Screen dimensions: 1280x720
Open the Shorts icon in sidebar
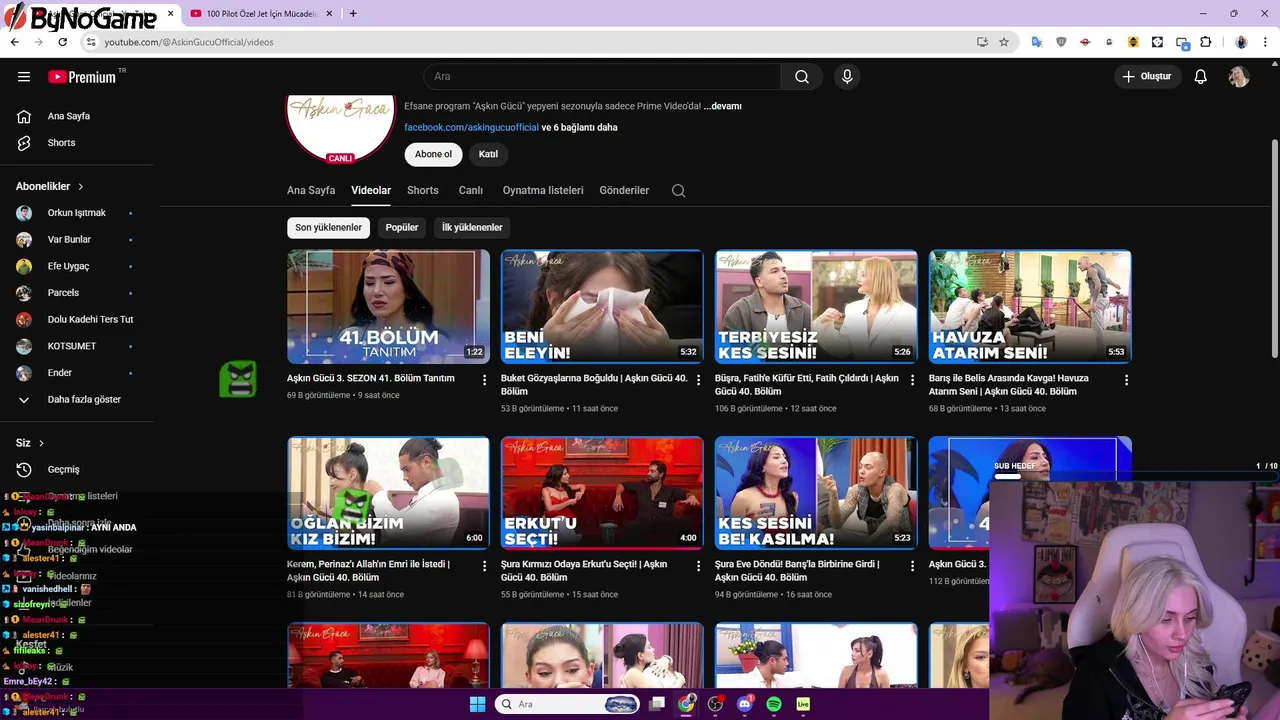coord(24,143)
